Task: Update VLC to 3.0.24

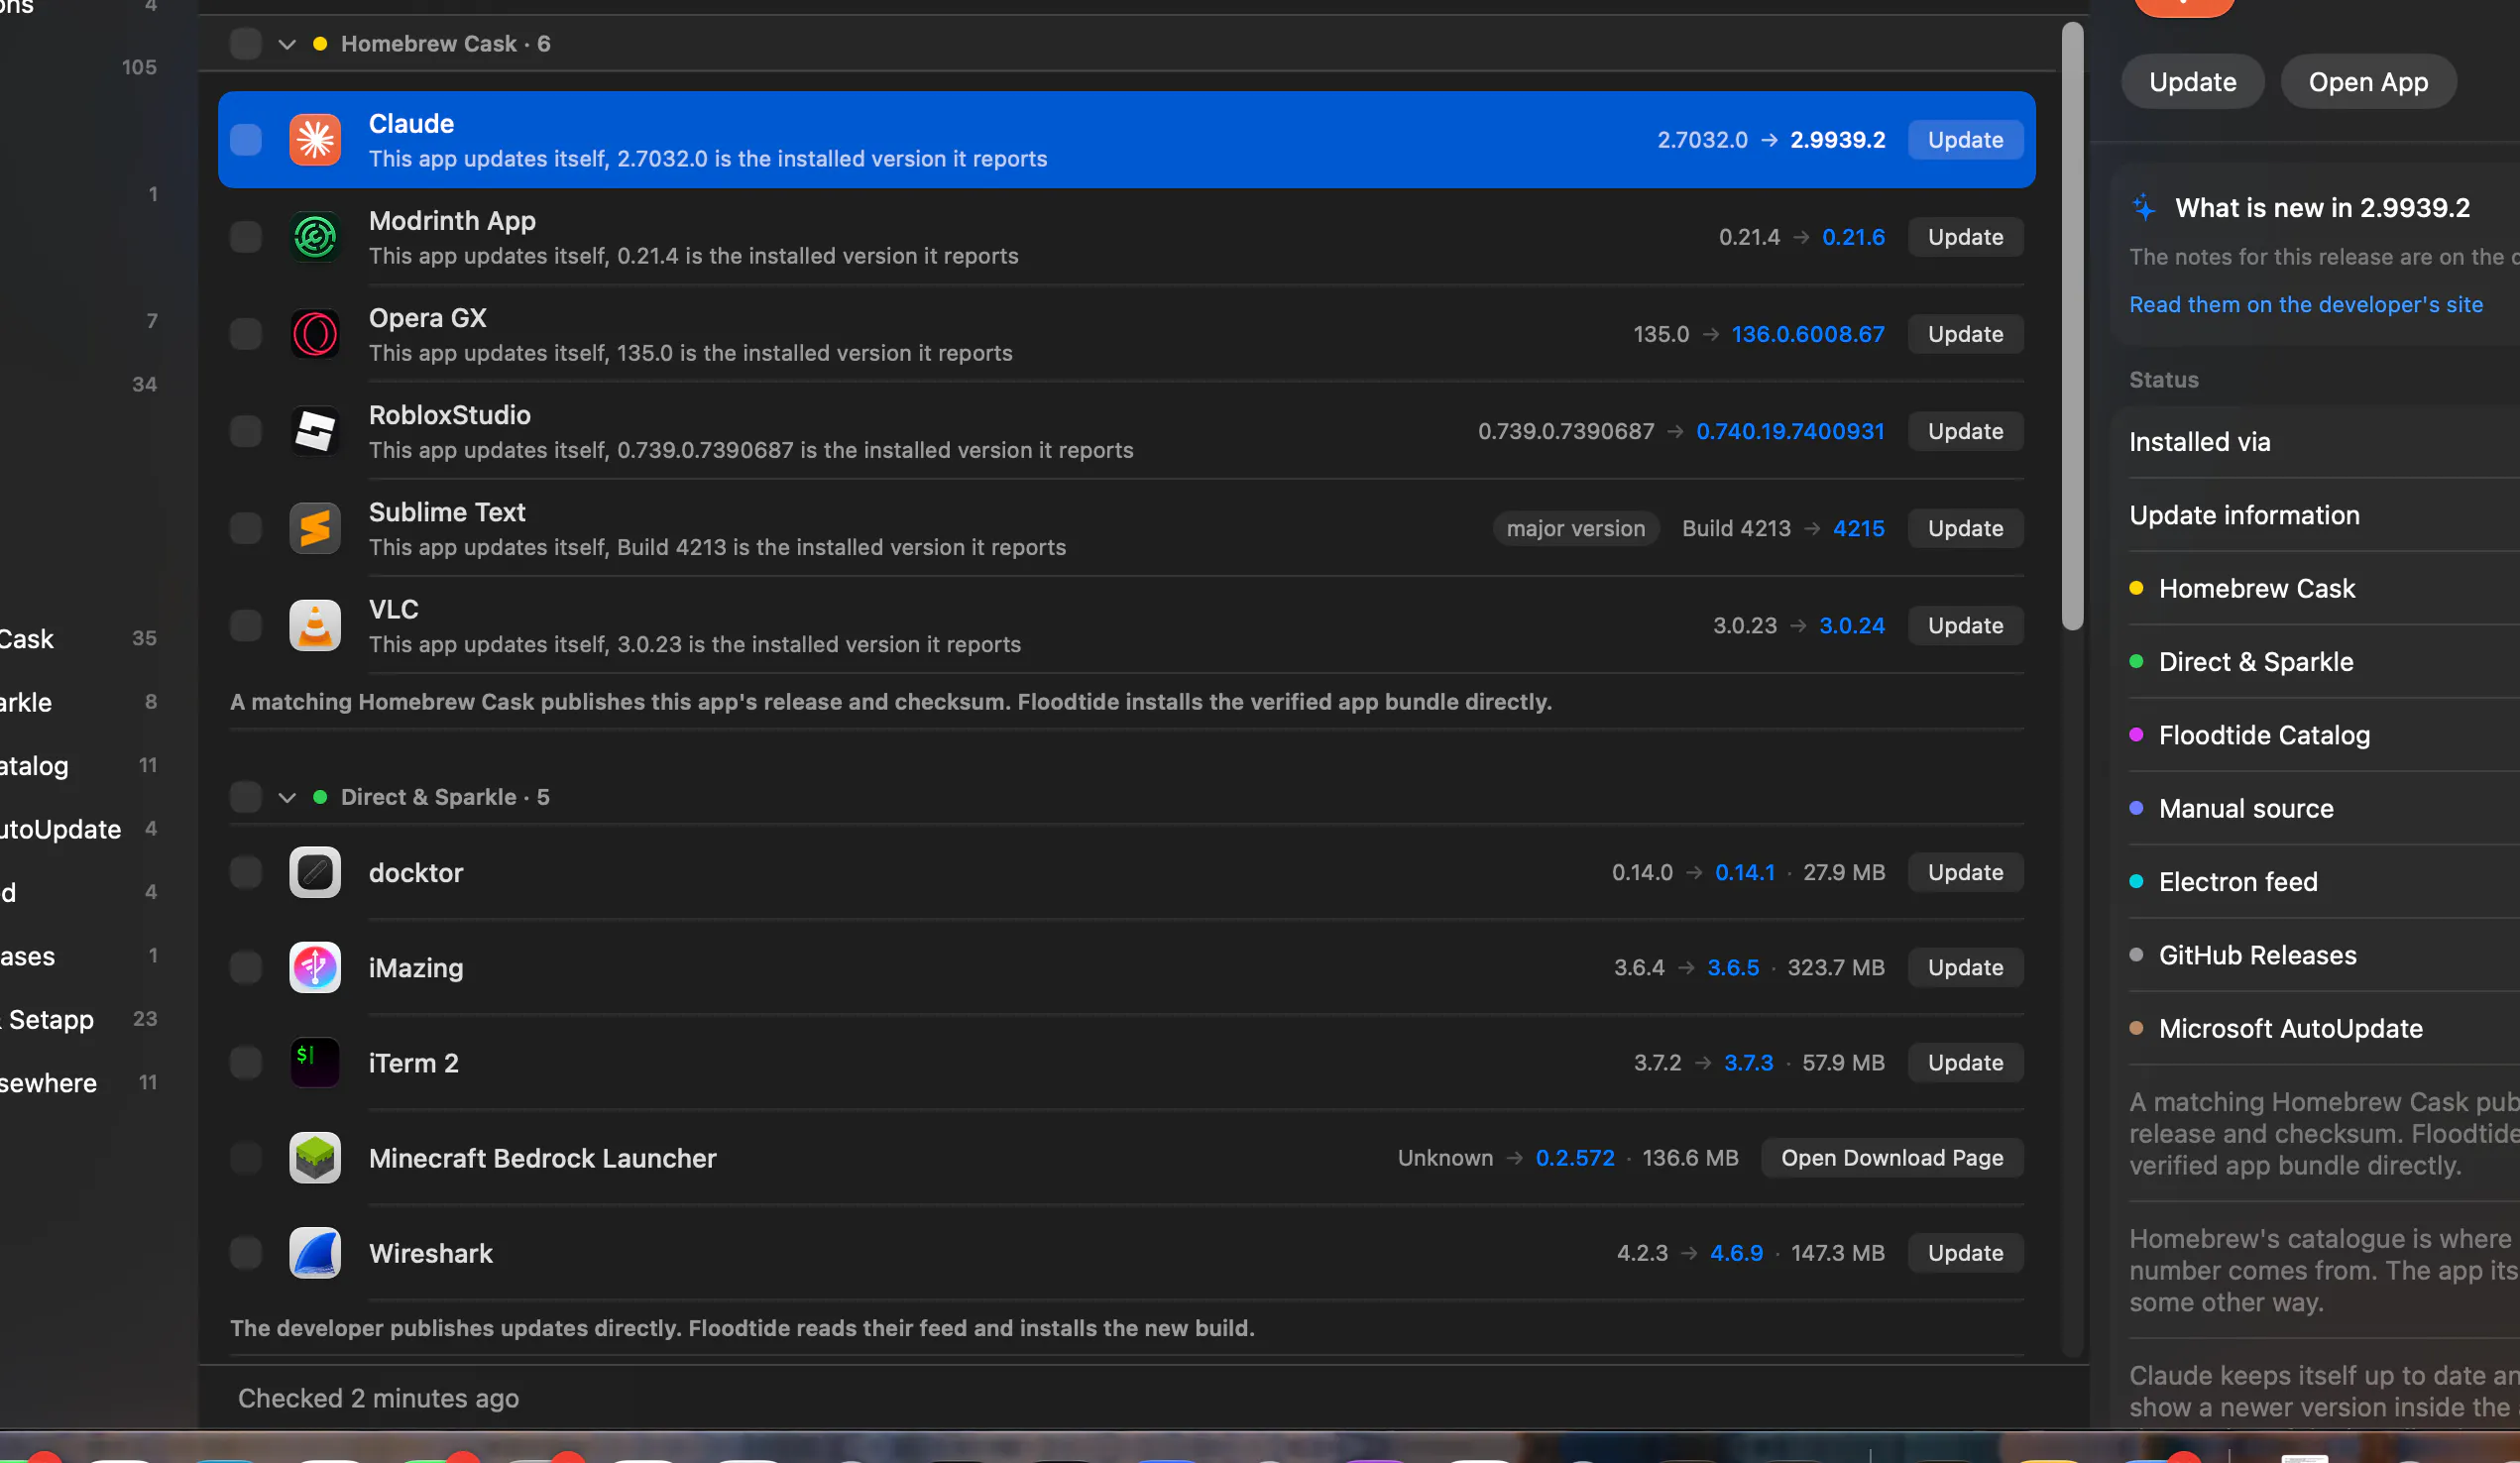Action: (1964, 624)
